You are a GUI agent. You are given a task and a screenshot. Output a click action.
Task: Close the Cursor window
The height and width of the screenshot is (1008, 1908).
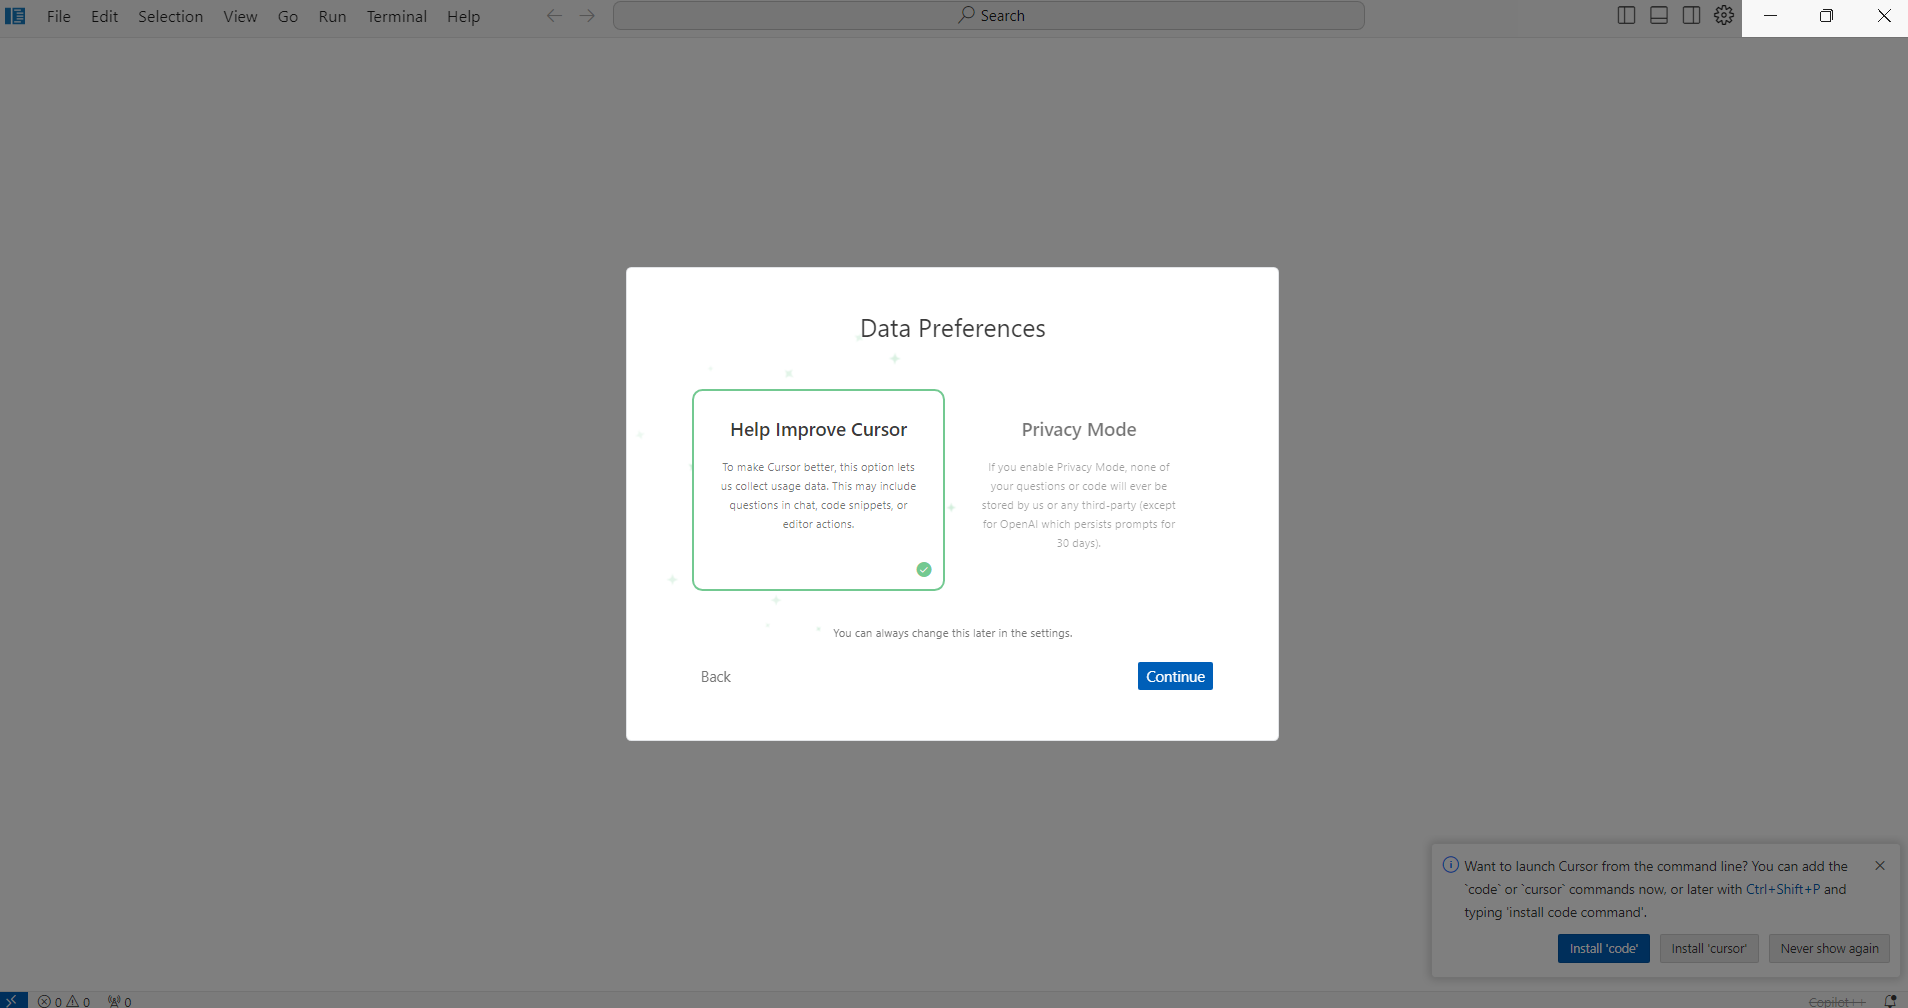tap(1883, 16)
